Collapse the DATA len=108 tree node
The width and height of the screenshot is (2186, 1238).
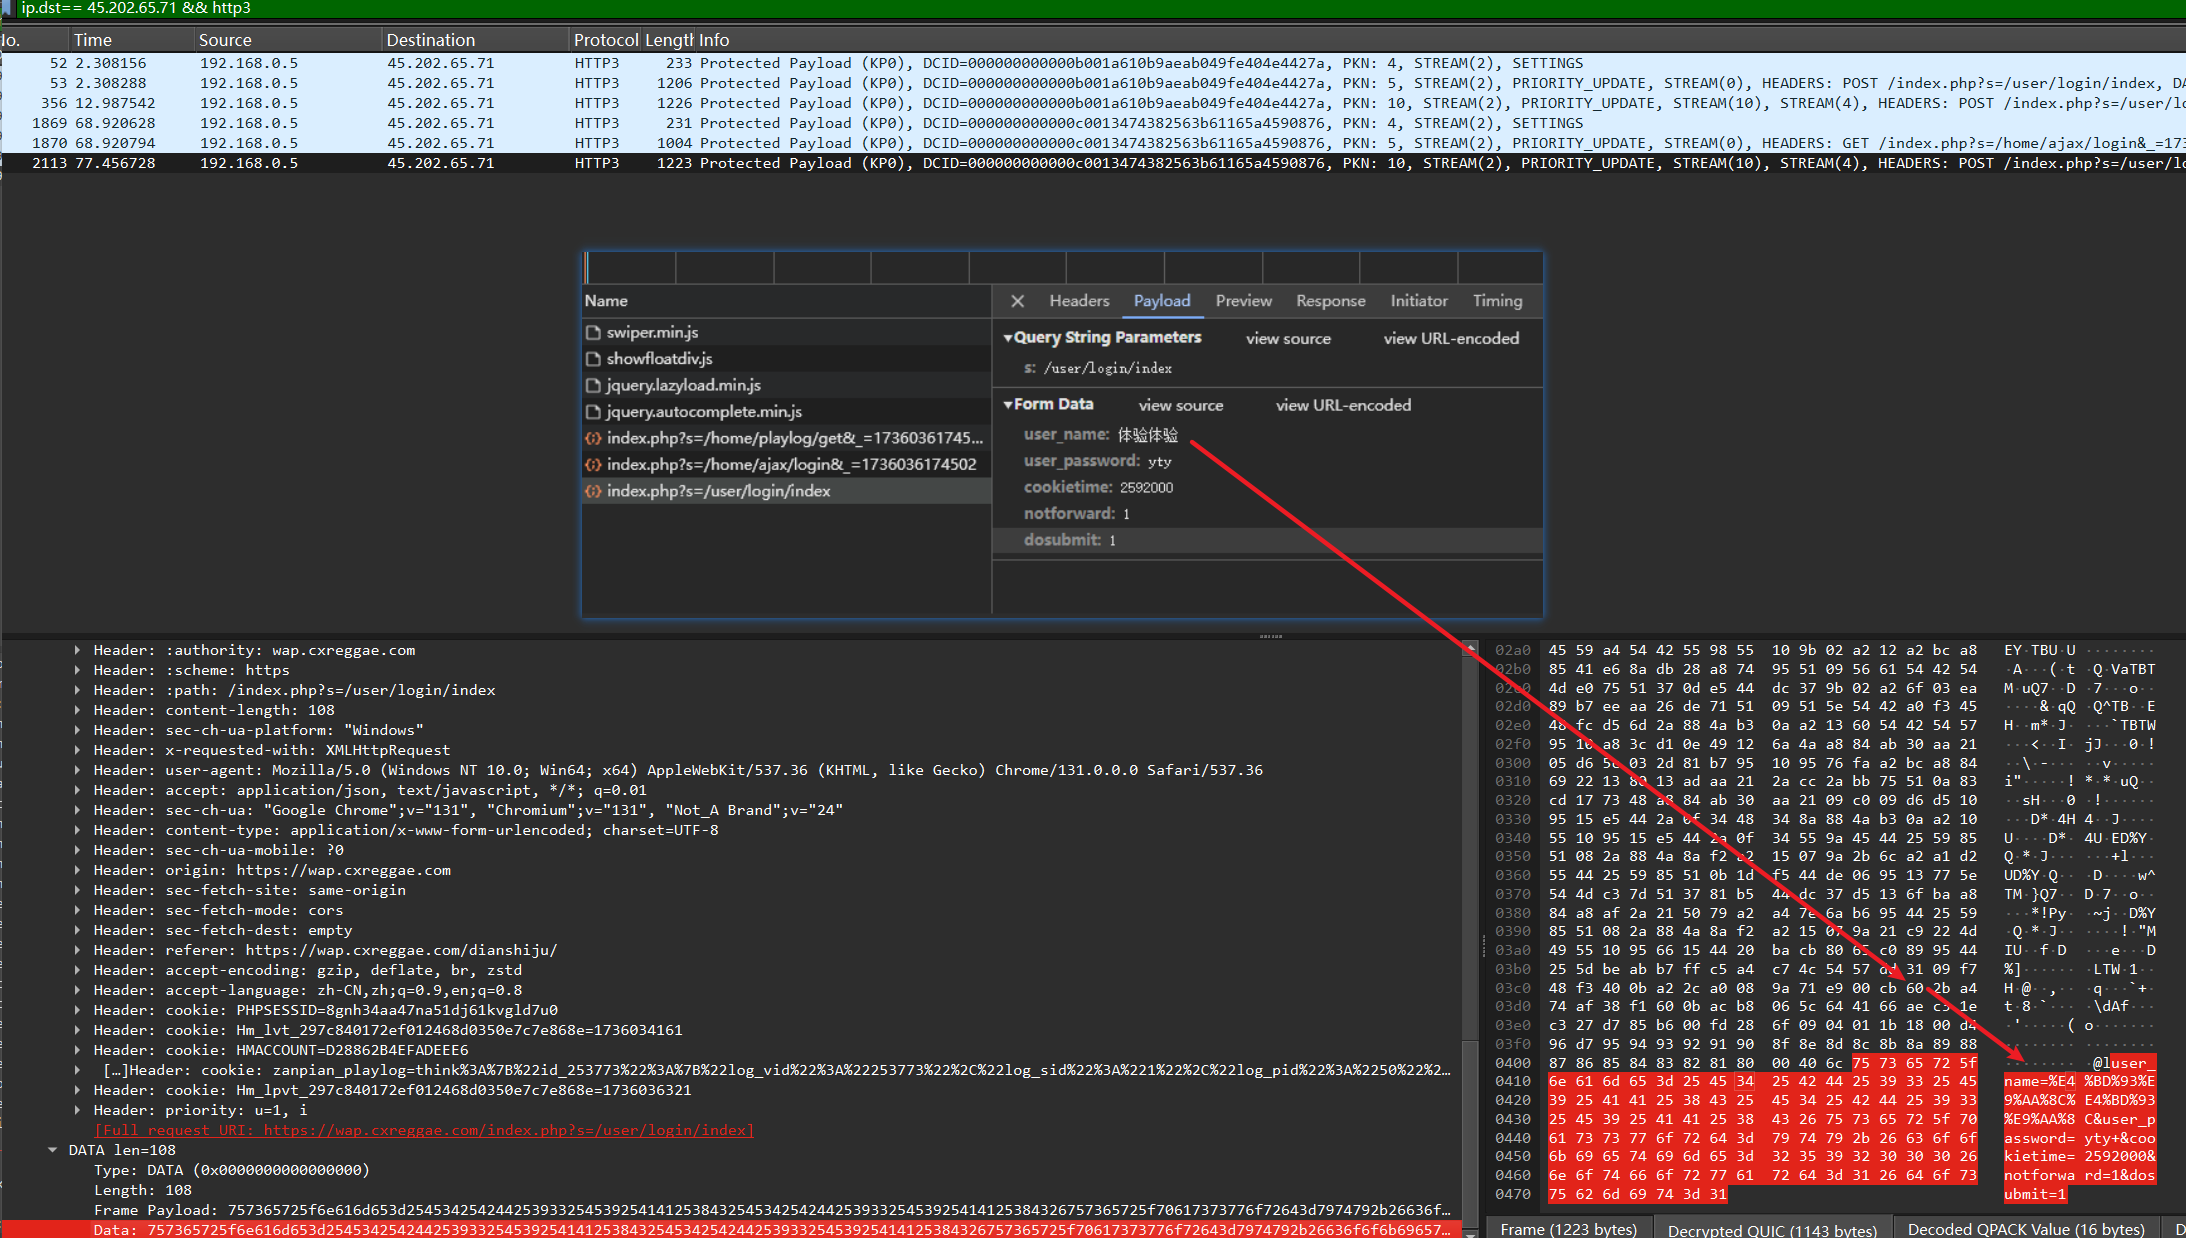pyautogui.click(x=52, y=1150)
